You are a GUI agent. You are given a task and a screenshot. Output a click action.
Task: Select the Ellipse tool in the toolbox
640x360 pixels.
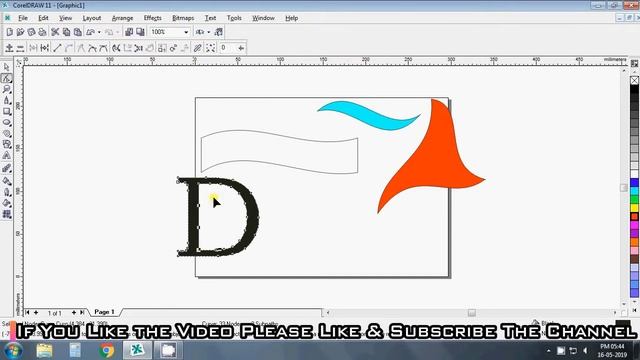click(x=7, y=122)
